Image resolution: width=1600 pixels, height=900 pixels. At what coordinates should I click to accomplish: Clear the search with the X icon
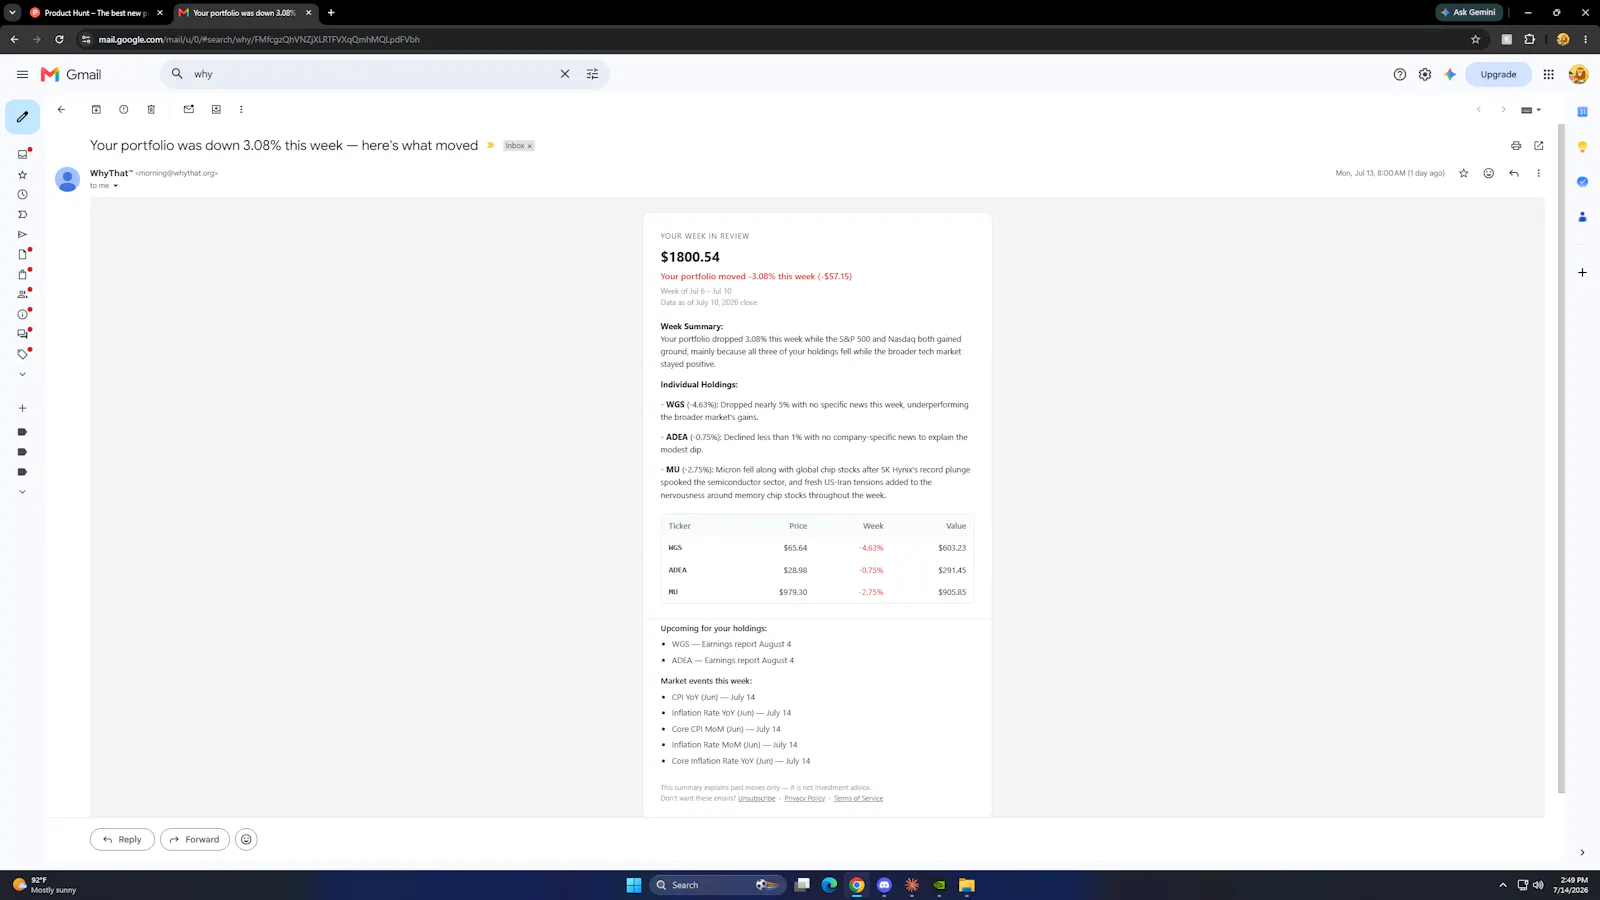tap(565, 74)
